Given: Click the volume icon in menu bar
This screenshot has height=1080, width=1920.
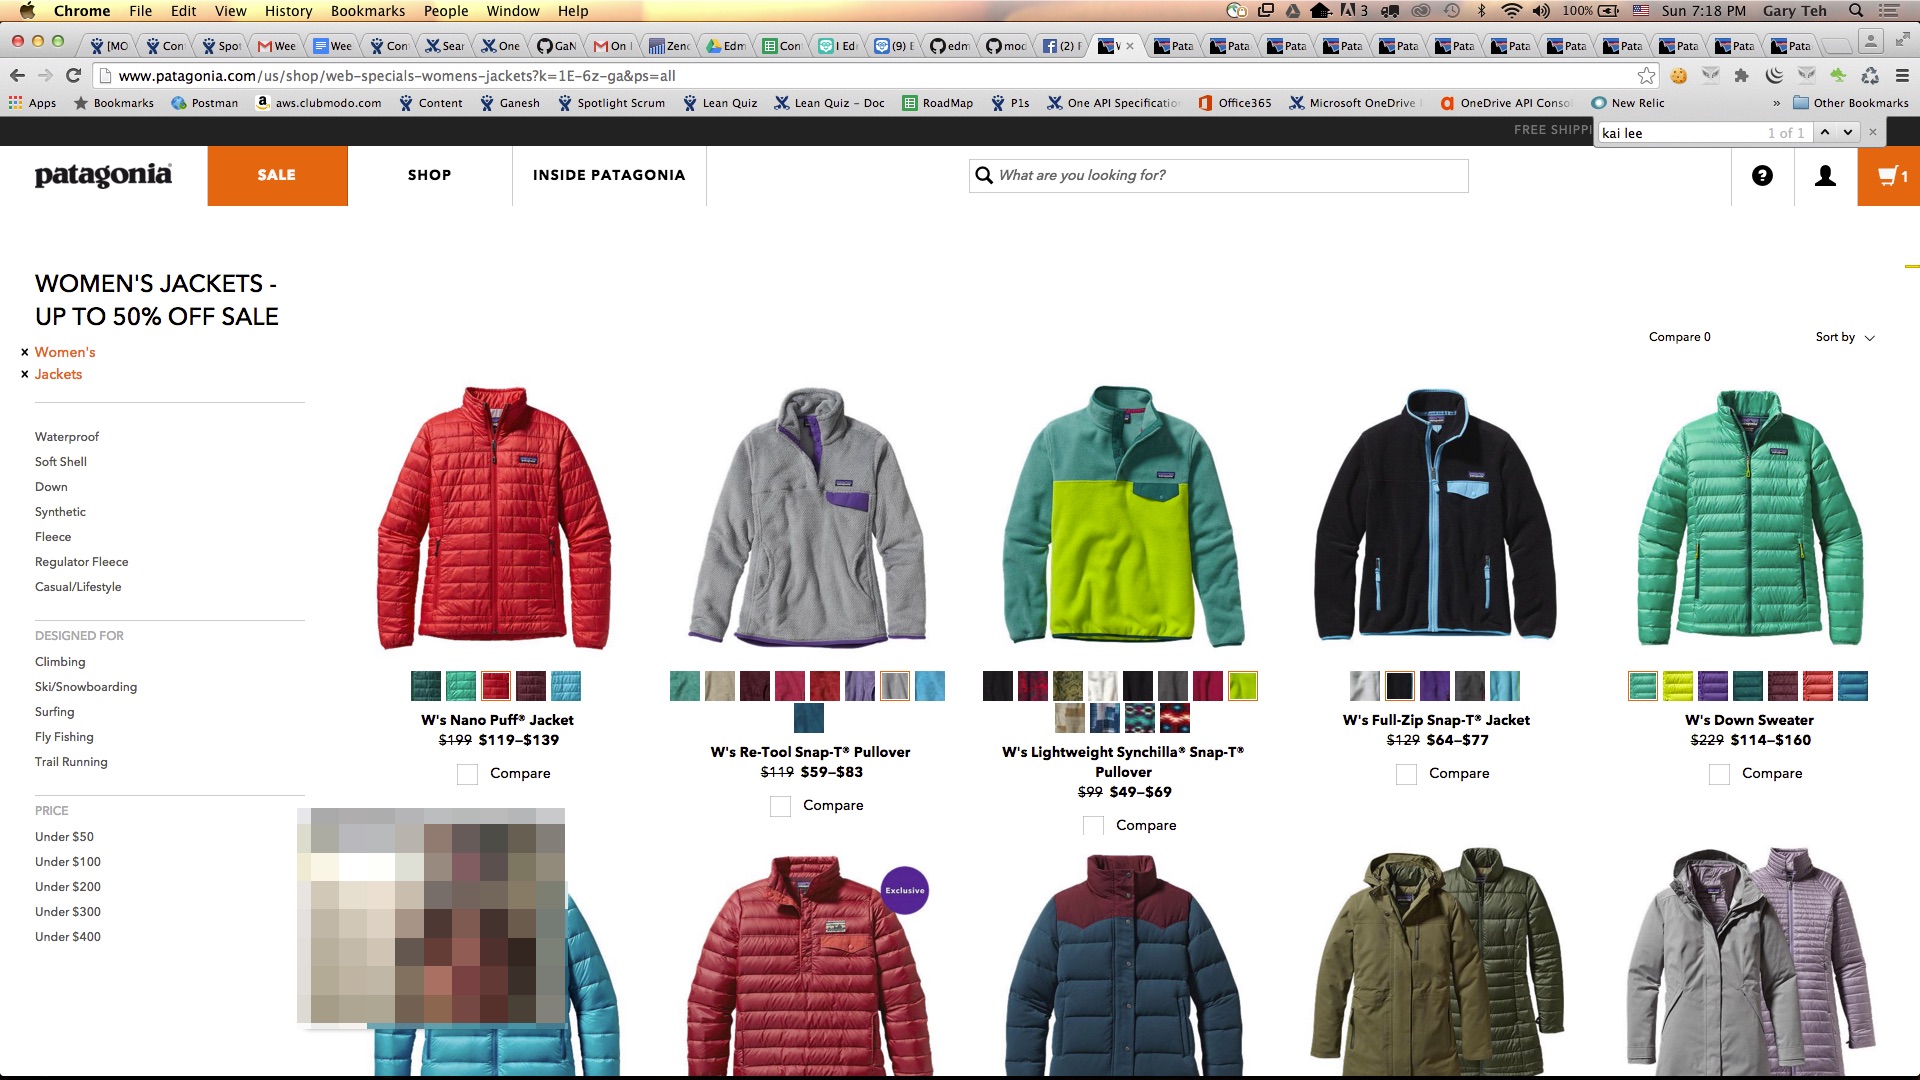Looking at the screenshot, I should point(1541,11).
